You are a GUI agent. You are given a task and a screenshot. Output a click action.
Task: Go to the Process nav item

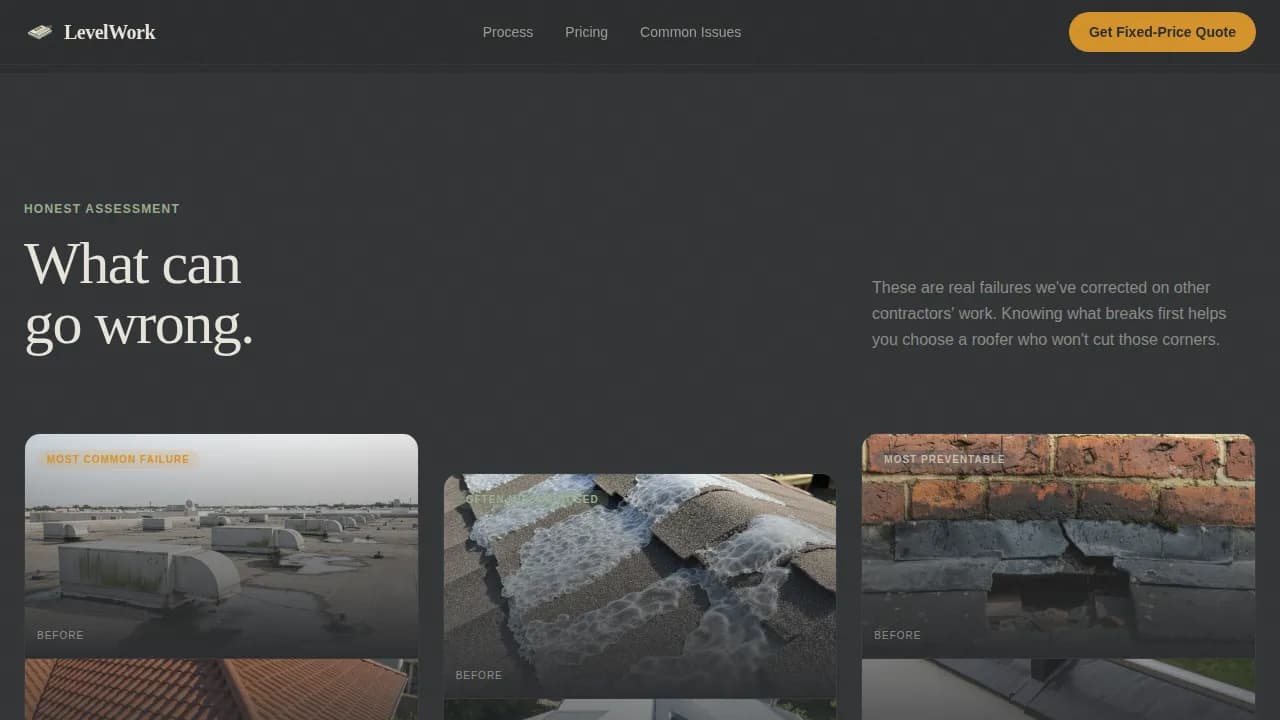508,32
